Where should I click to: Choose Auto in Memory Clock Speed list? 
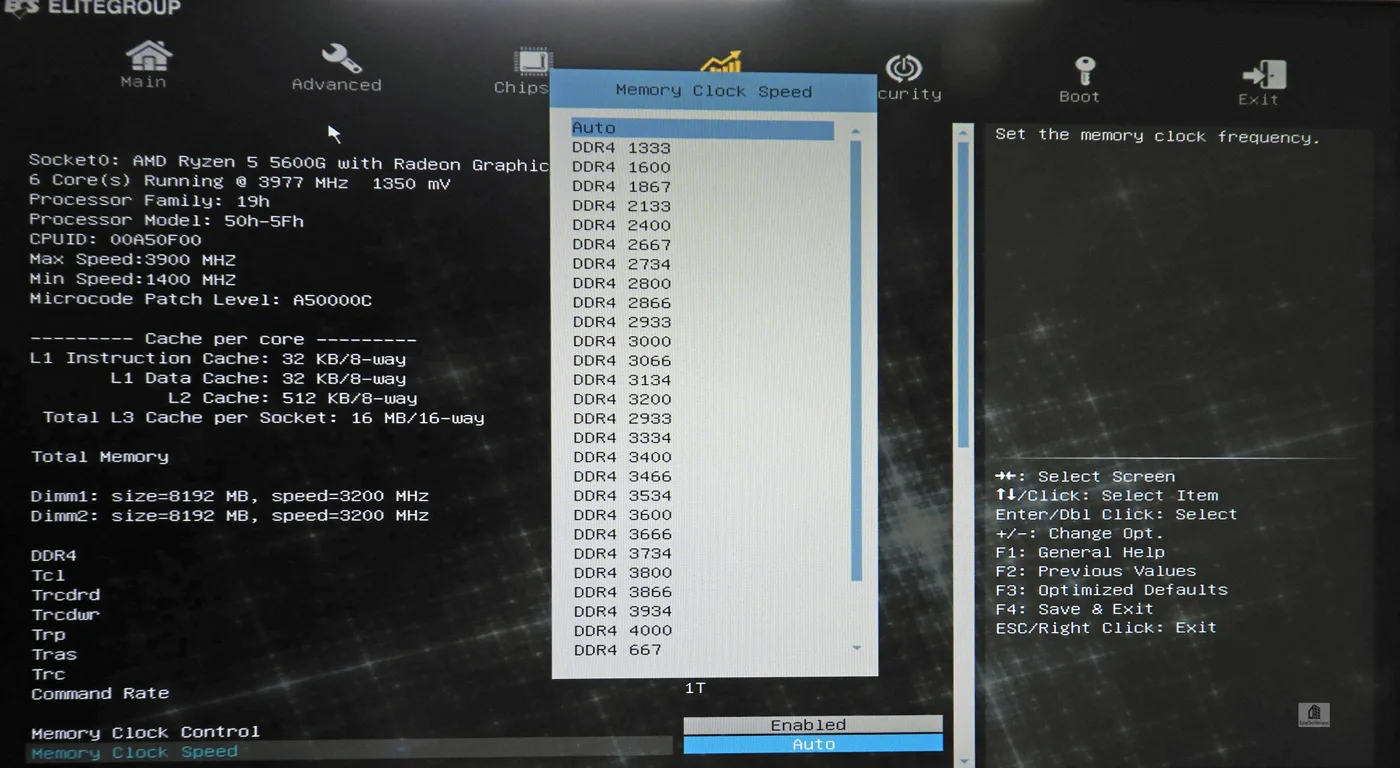coord(702,129)
